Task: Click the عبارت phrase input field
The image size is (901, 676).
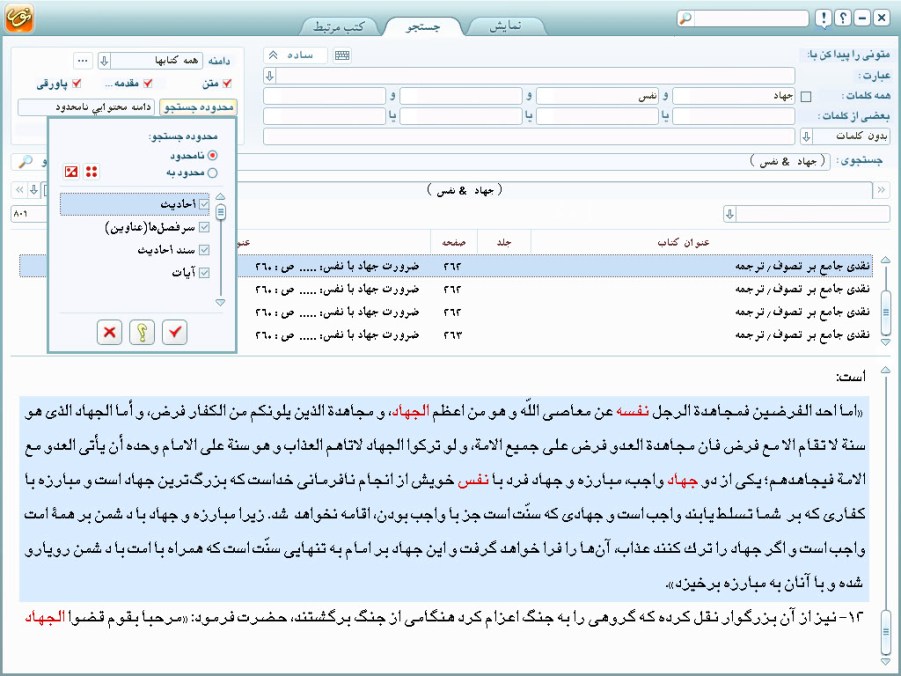Action: [536, 75]
